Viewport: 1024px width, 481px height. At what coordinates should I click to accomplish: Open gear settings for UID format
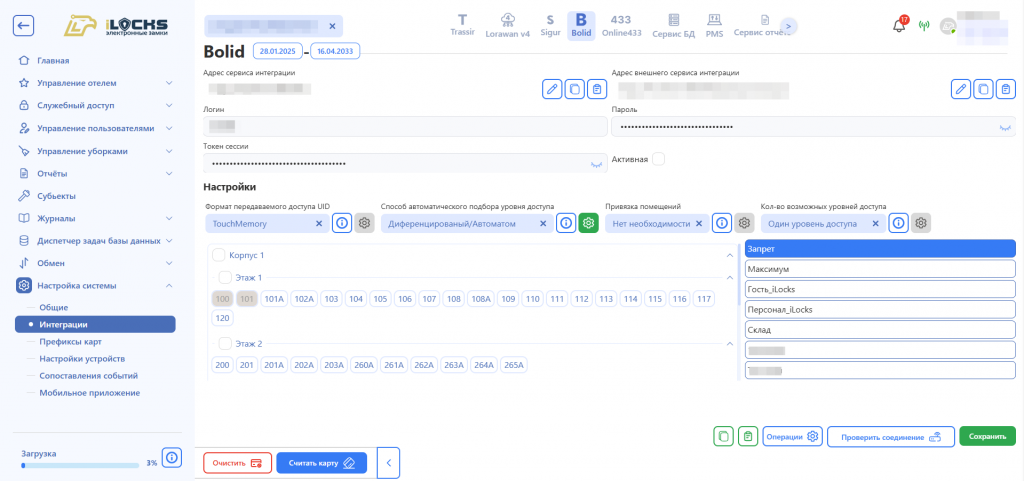point(364,223)
